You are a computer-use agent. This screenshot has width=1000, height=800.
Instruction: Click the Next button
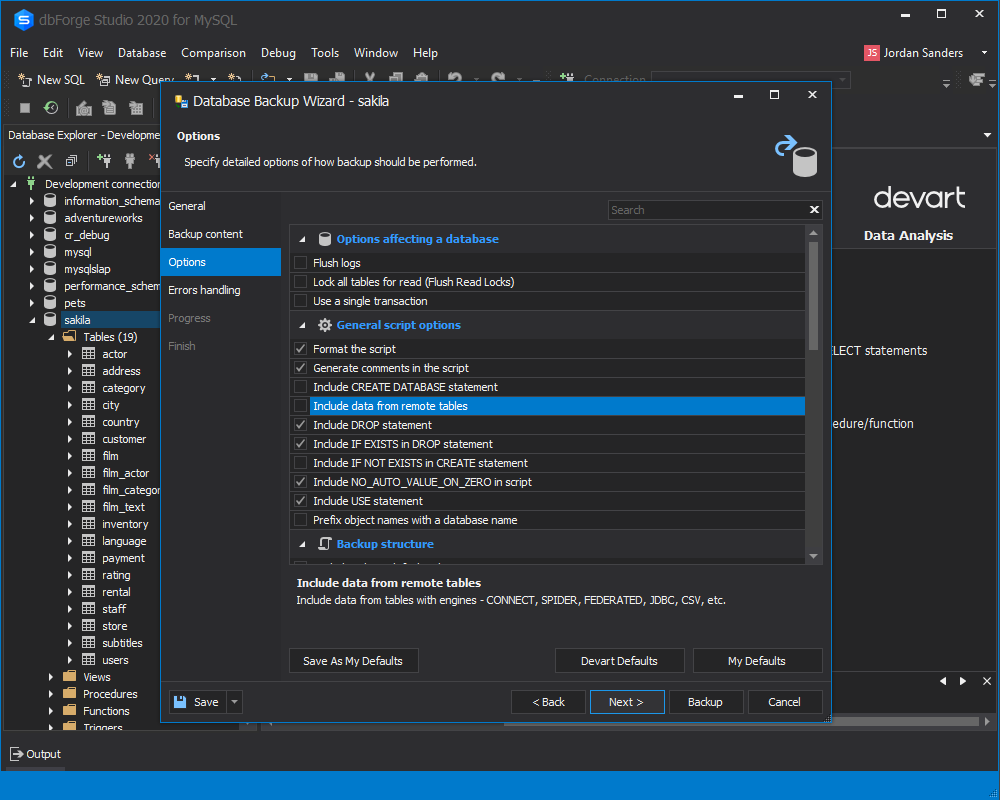tap(627, 702)
